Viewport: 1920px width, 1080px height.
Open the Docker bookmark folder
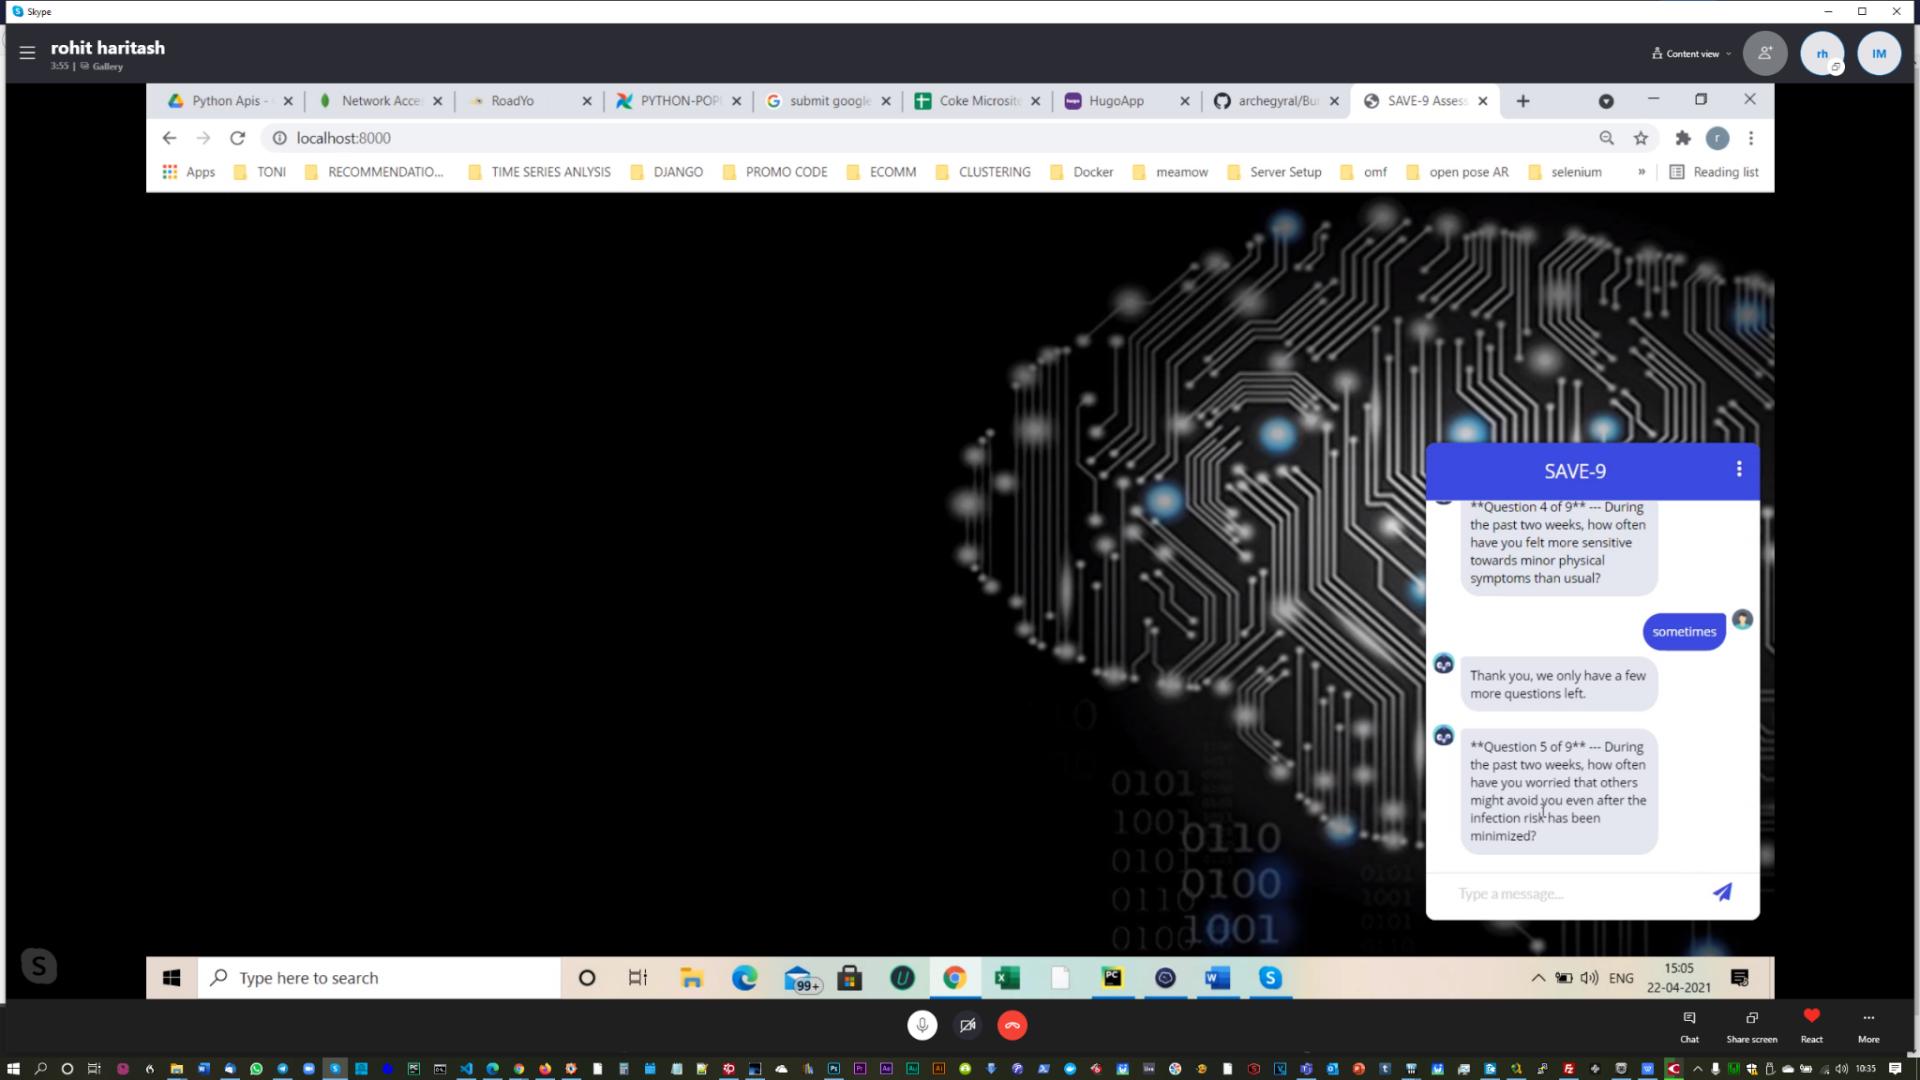pos(1082,172)
